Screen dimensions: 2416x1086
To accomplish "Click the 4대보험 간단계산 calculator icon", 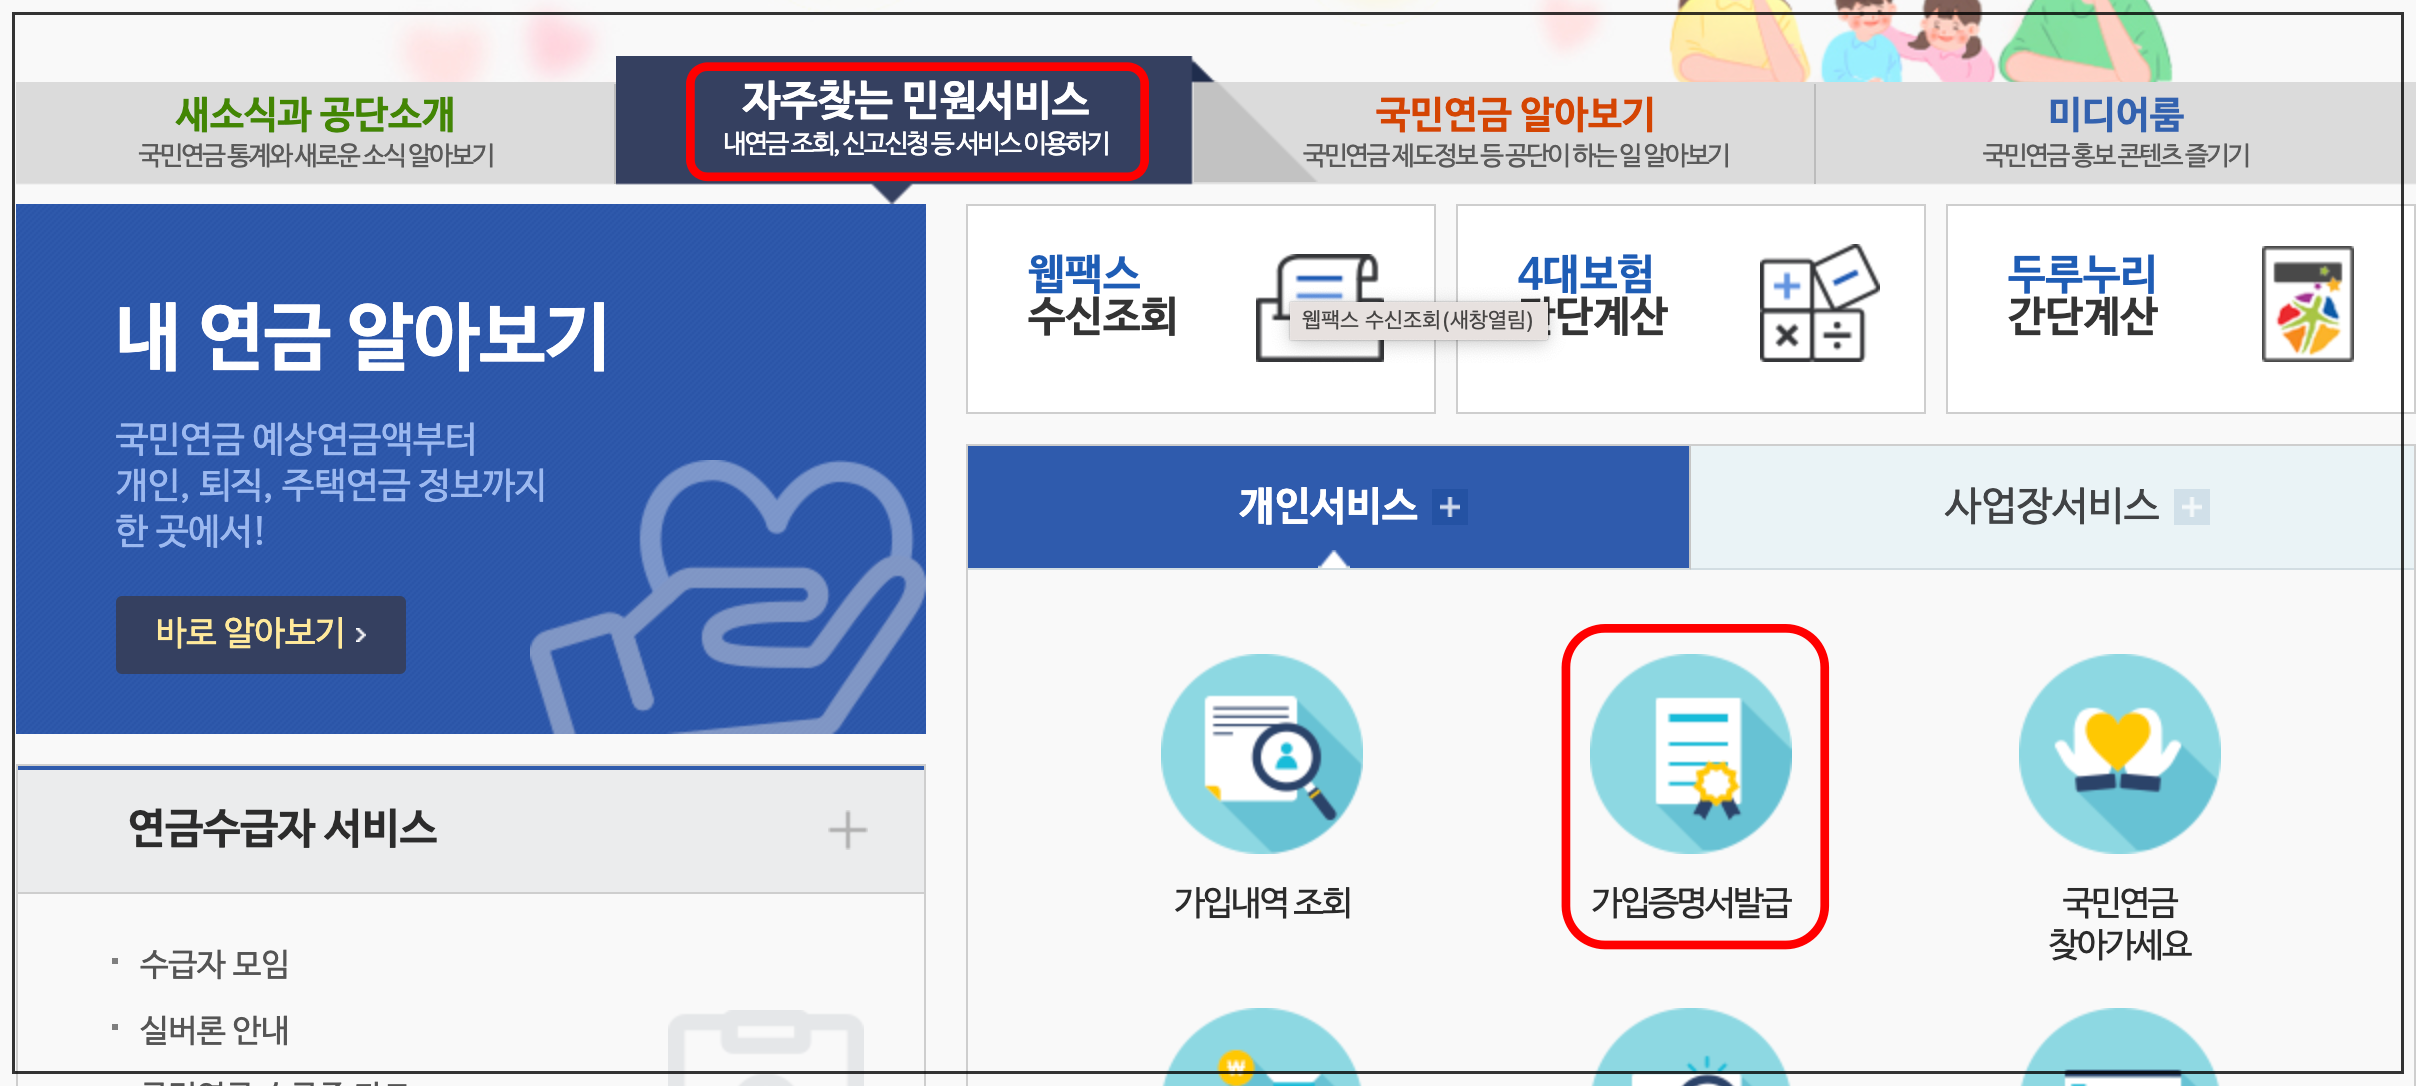I will point(1815,304).
